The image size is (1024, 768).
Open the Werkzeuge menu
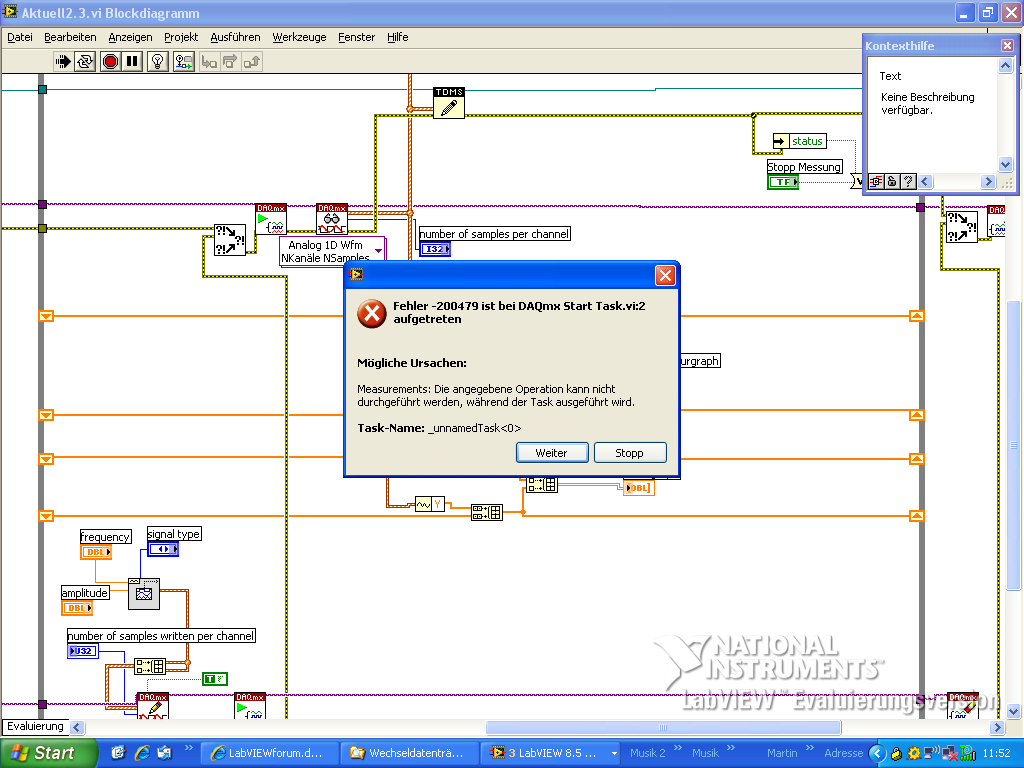pos(299,37)
